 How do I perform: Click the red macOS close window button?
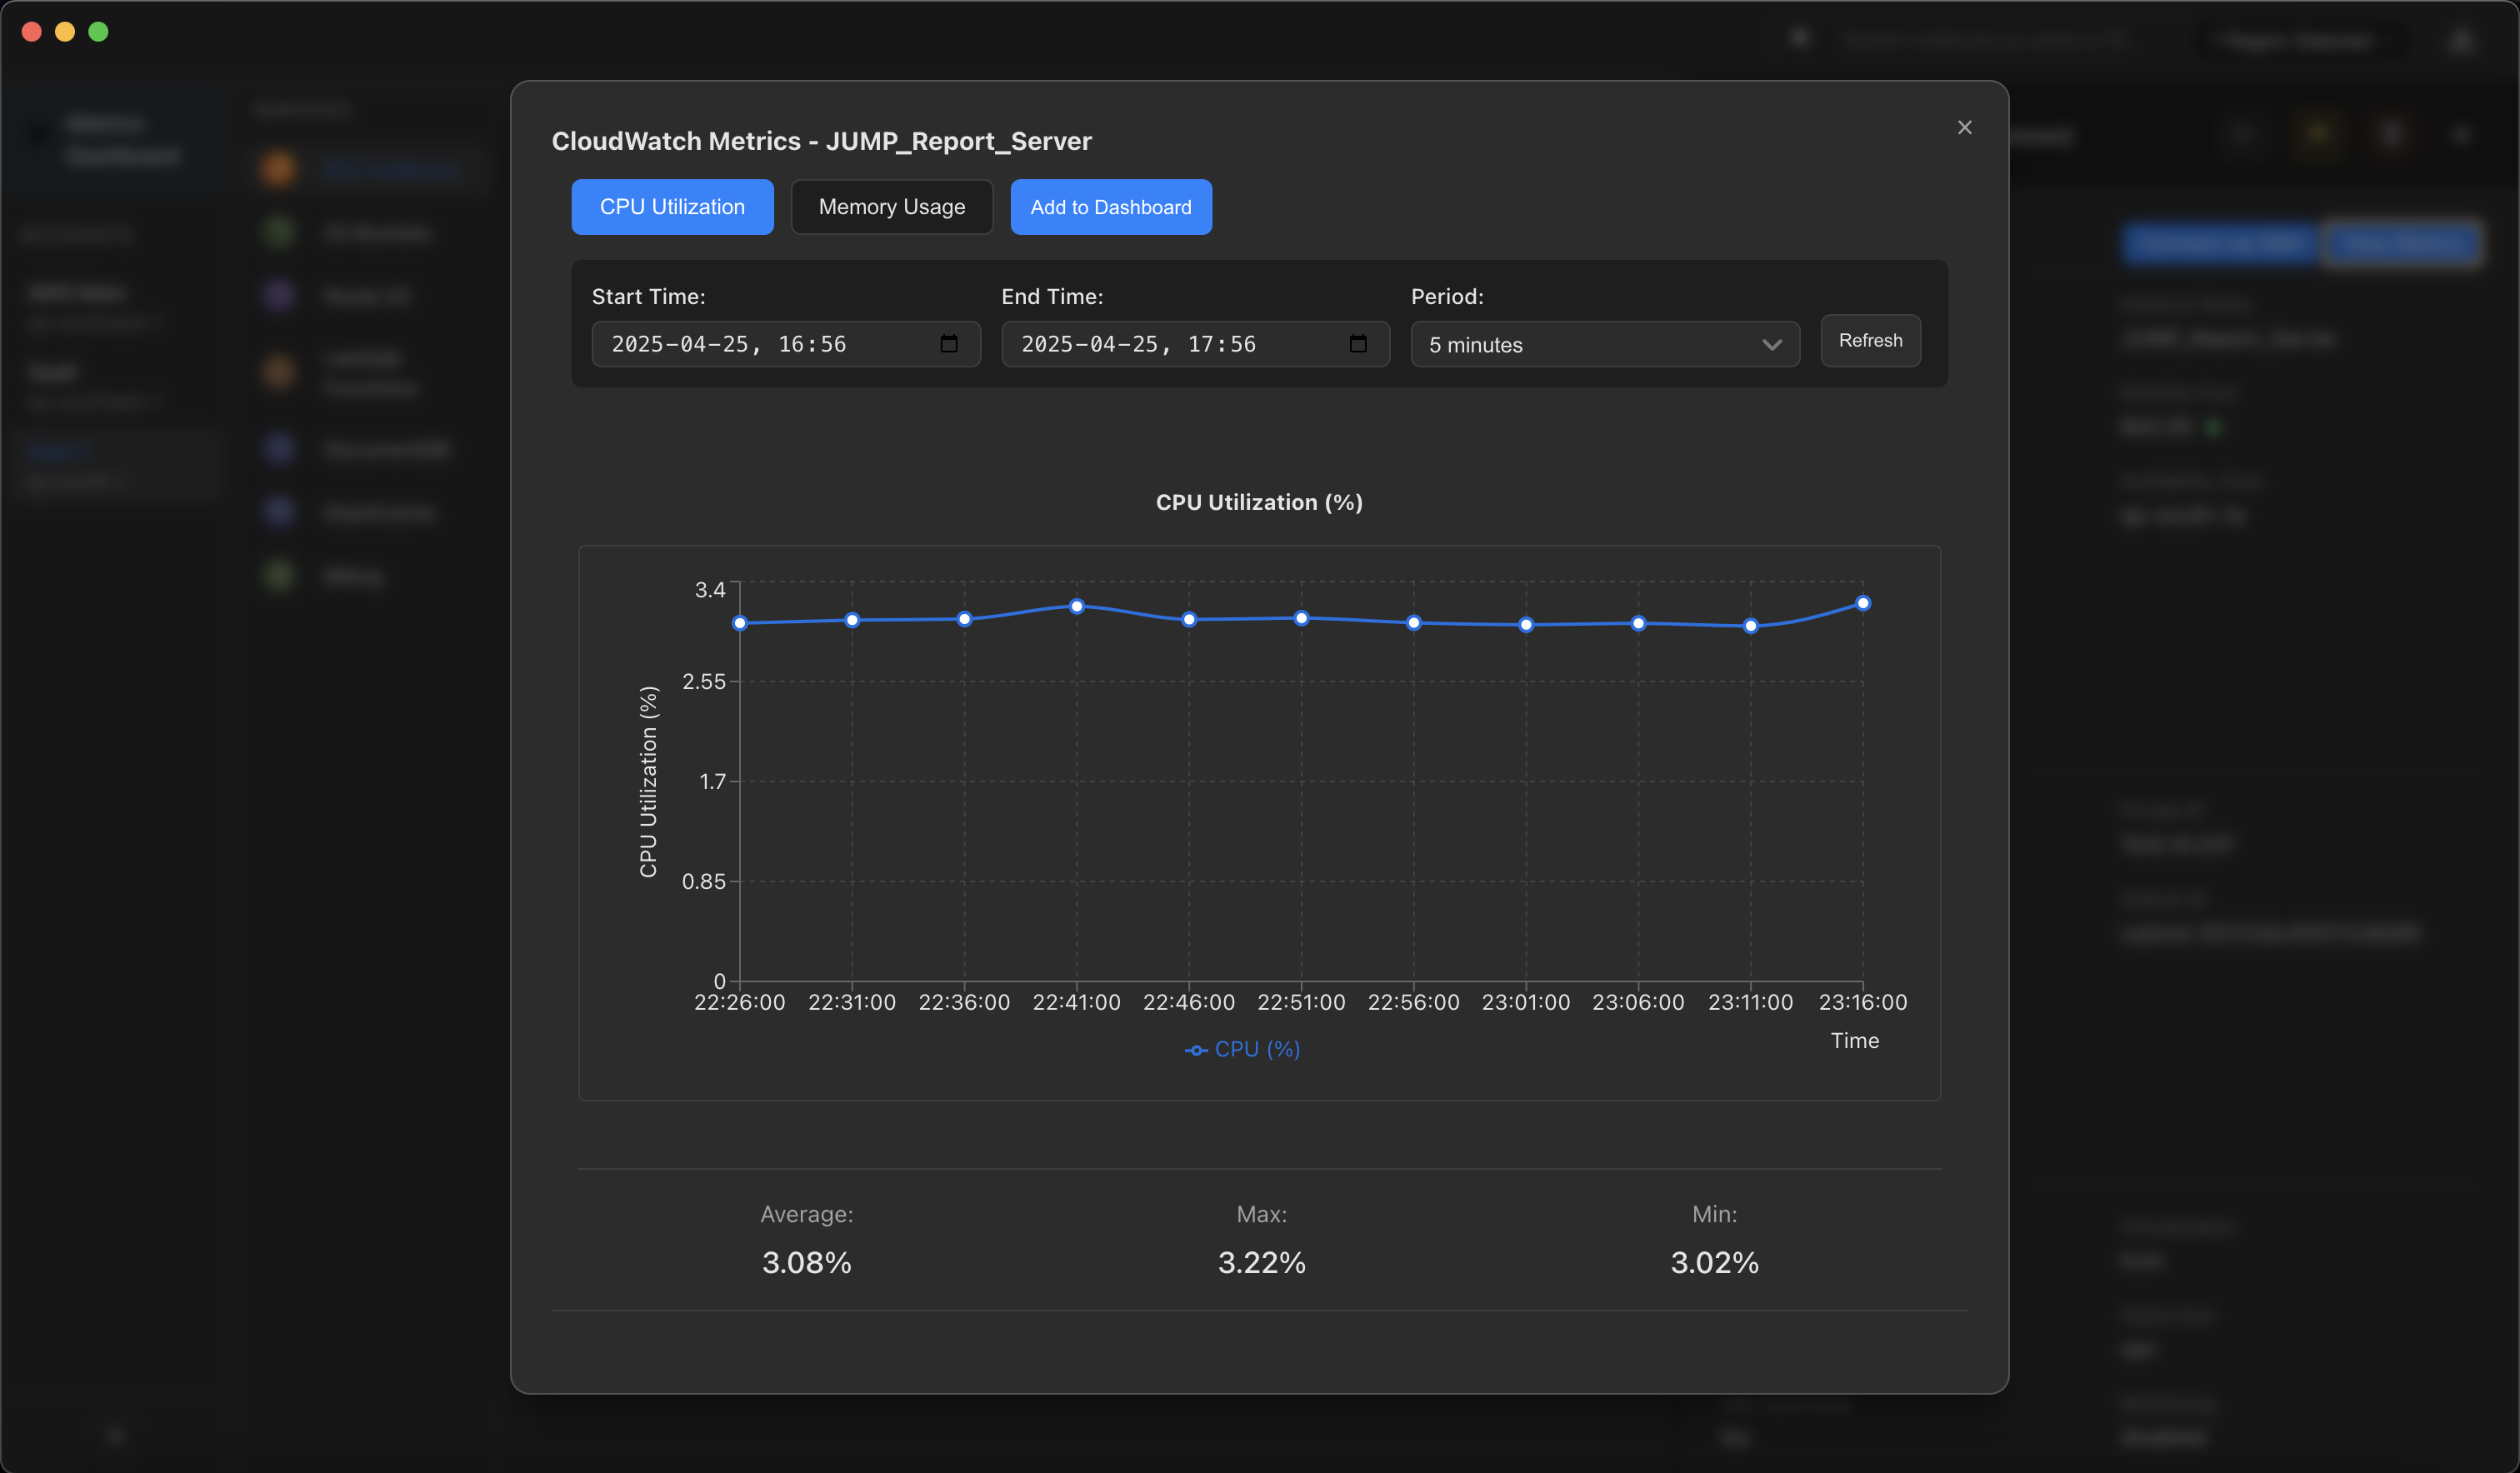coord(31,32)
